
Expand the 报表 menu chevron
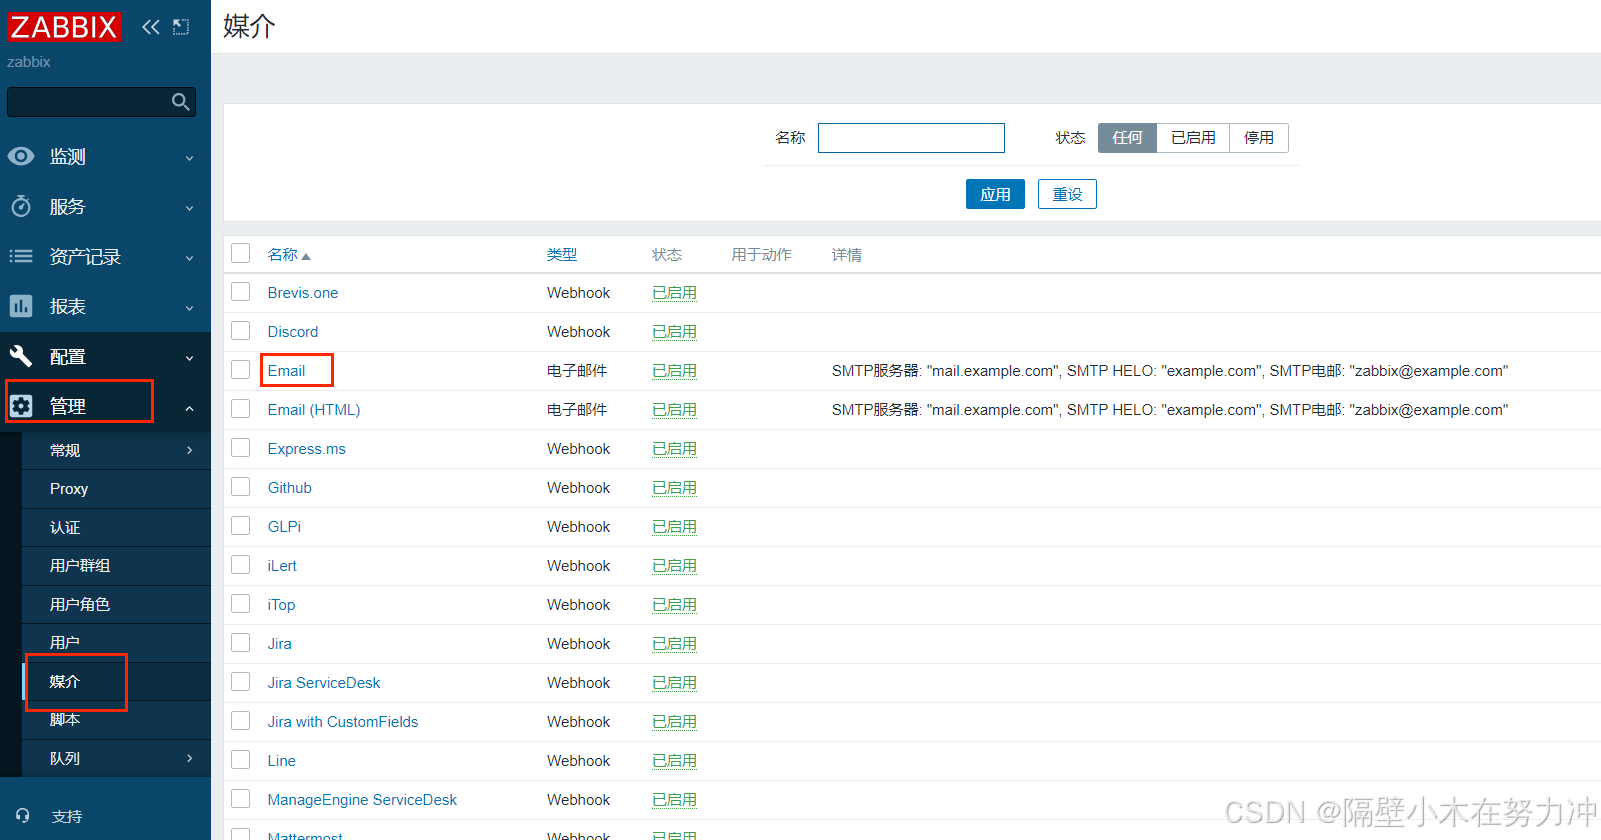point(189,308)
